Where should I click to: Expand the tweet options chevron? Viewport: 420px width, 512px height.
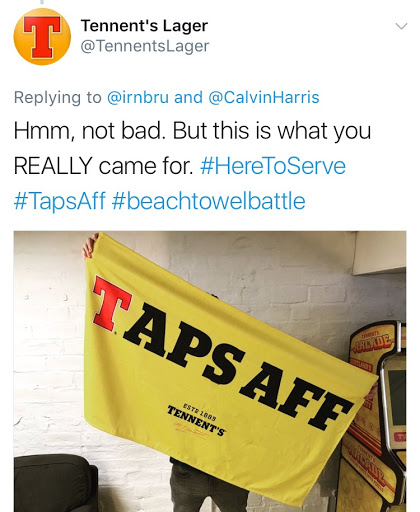tap(401, 26)
